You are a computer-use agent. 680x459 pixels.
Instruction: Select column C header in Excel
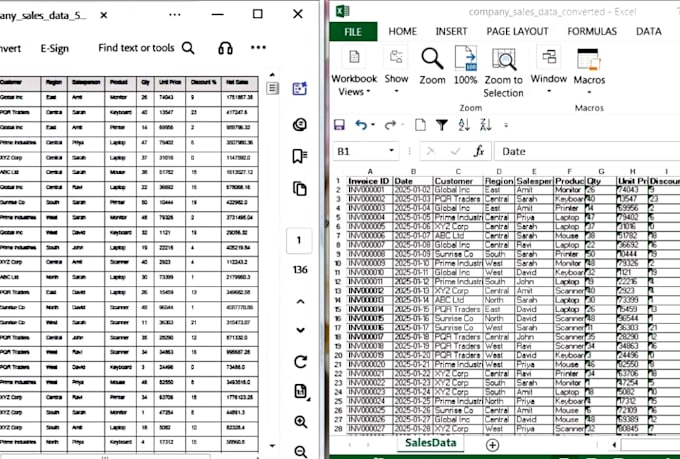point(458,171)
